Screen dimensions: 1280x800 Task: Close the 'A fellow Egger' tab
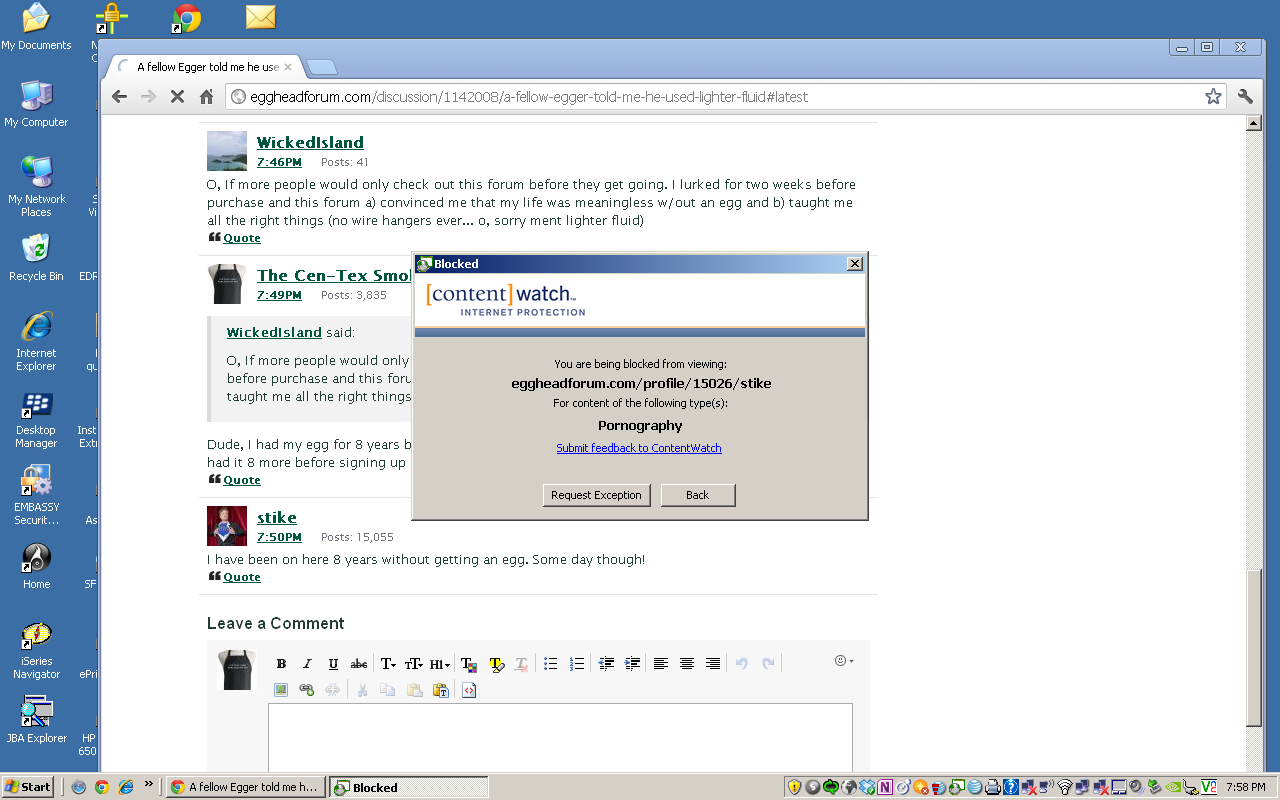click(288, 67)
